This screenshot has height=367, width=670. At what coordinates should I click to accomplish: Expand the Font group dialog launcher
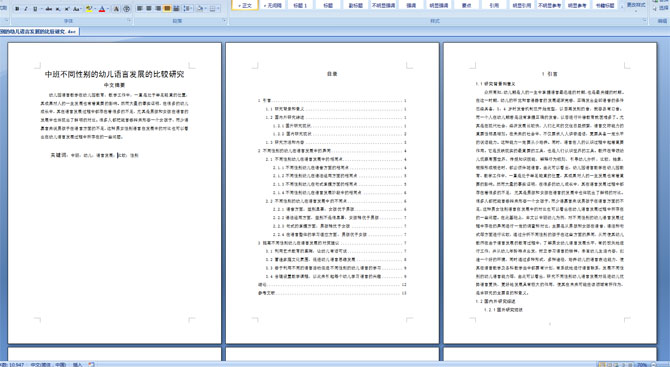click(x=129, y=20)
